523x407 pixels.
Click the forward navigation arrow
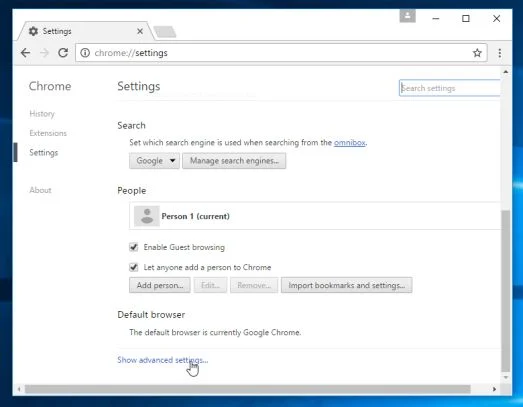click(x=44, y=53)
